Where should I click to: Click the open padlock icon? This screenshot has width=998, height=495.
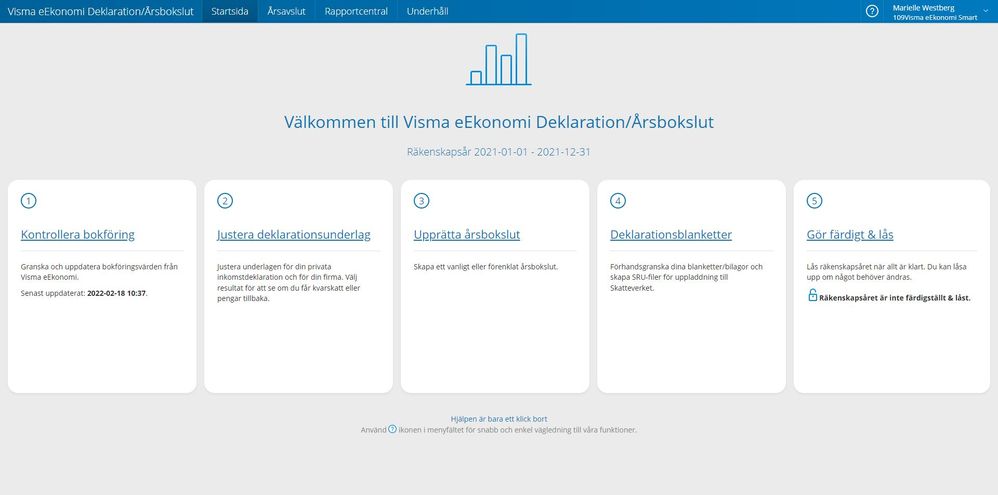point(812,296)
